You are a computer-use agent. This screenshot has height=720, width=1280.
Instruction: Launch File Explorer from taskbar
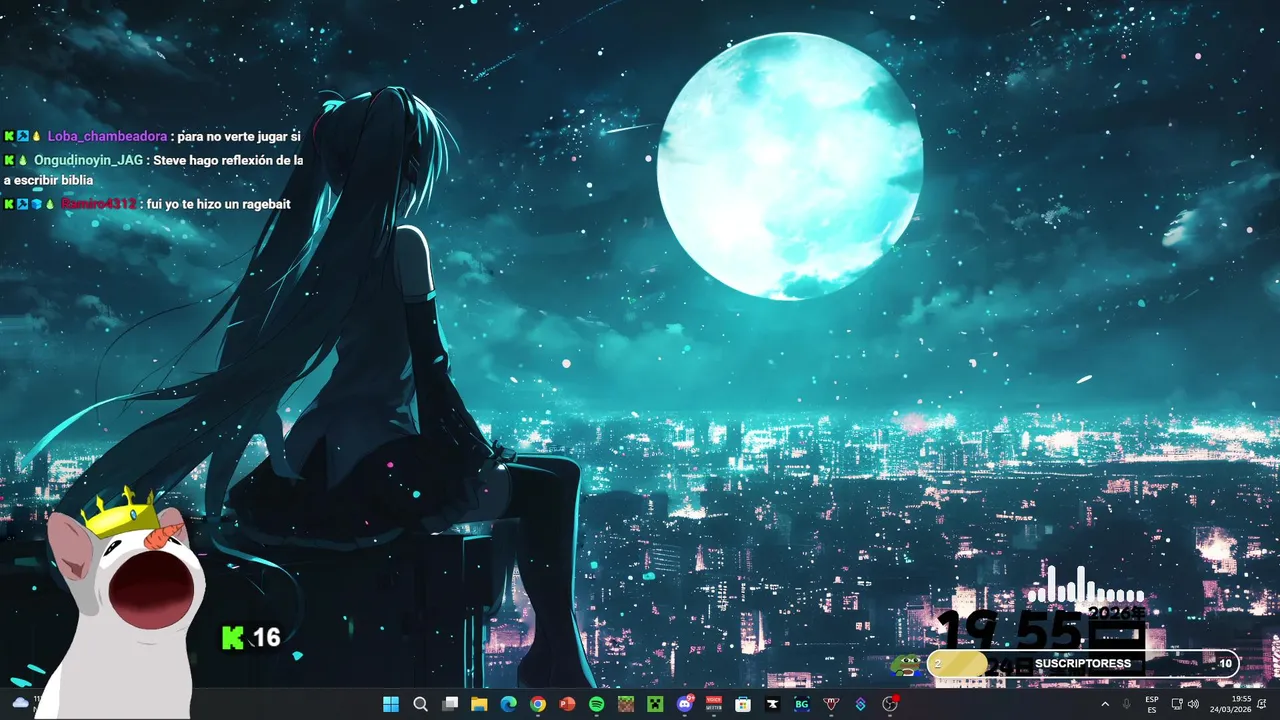(479, 704)
